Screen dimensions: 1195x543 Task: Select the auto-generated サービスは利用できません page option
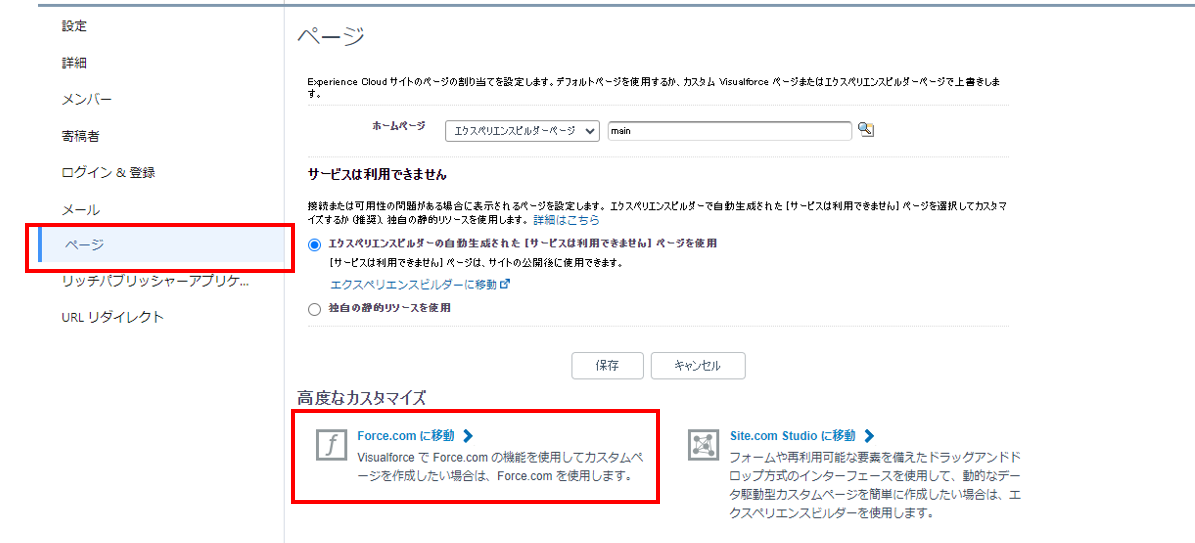tap(314, 244)
